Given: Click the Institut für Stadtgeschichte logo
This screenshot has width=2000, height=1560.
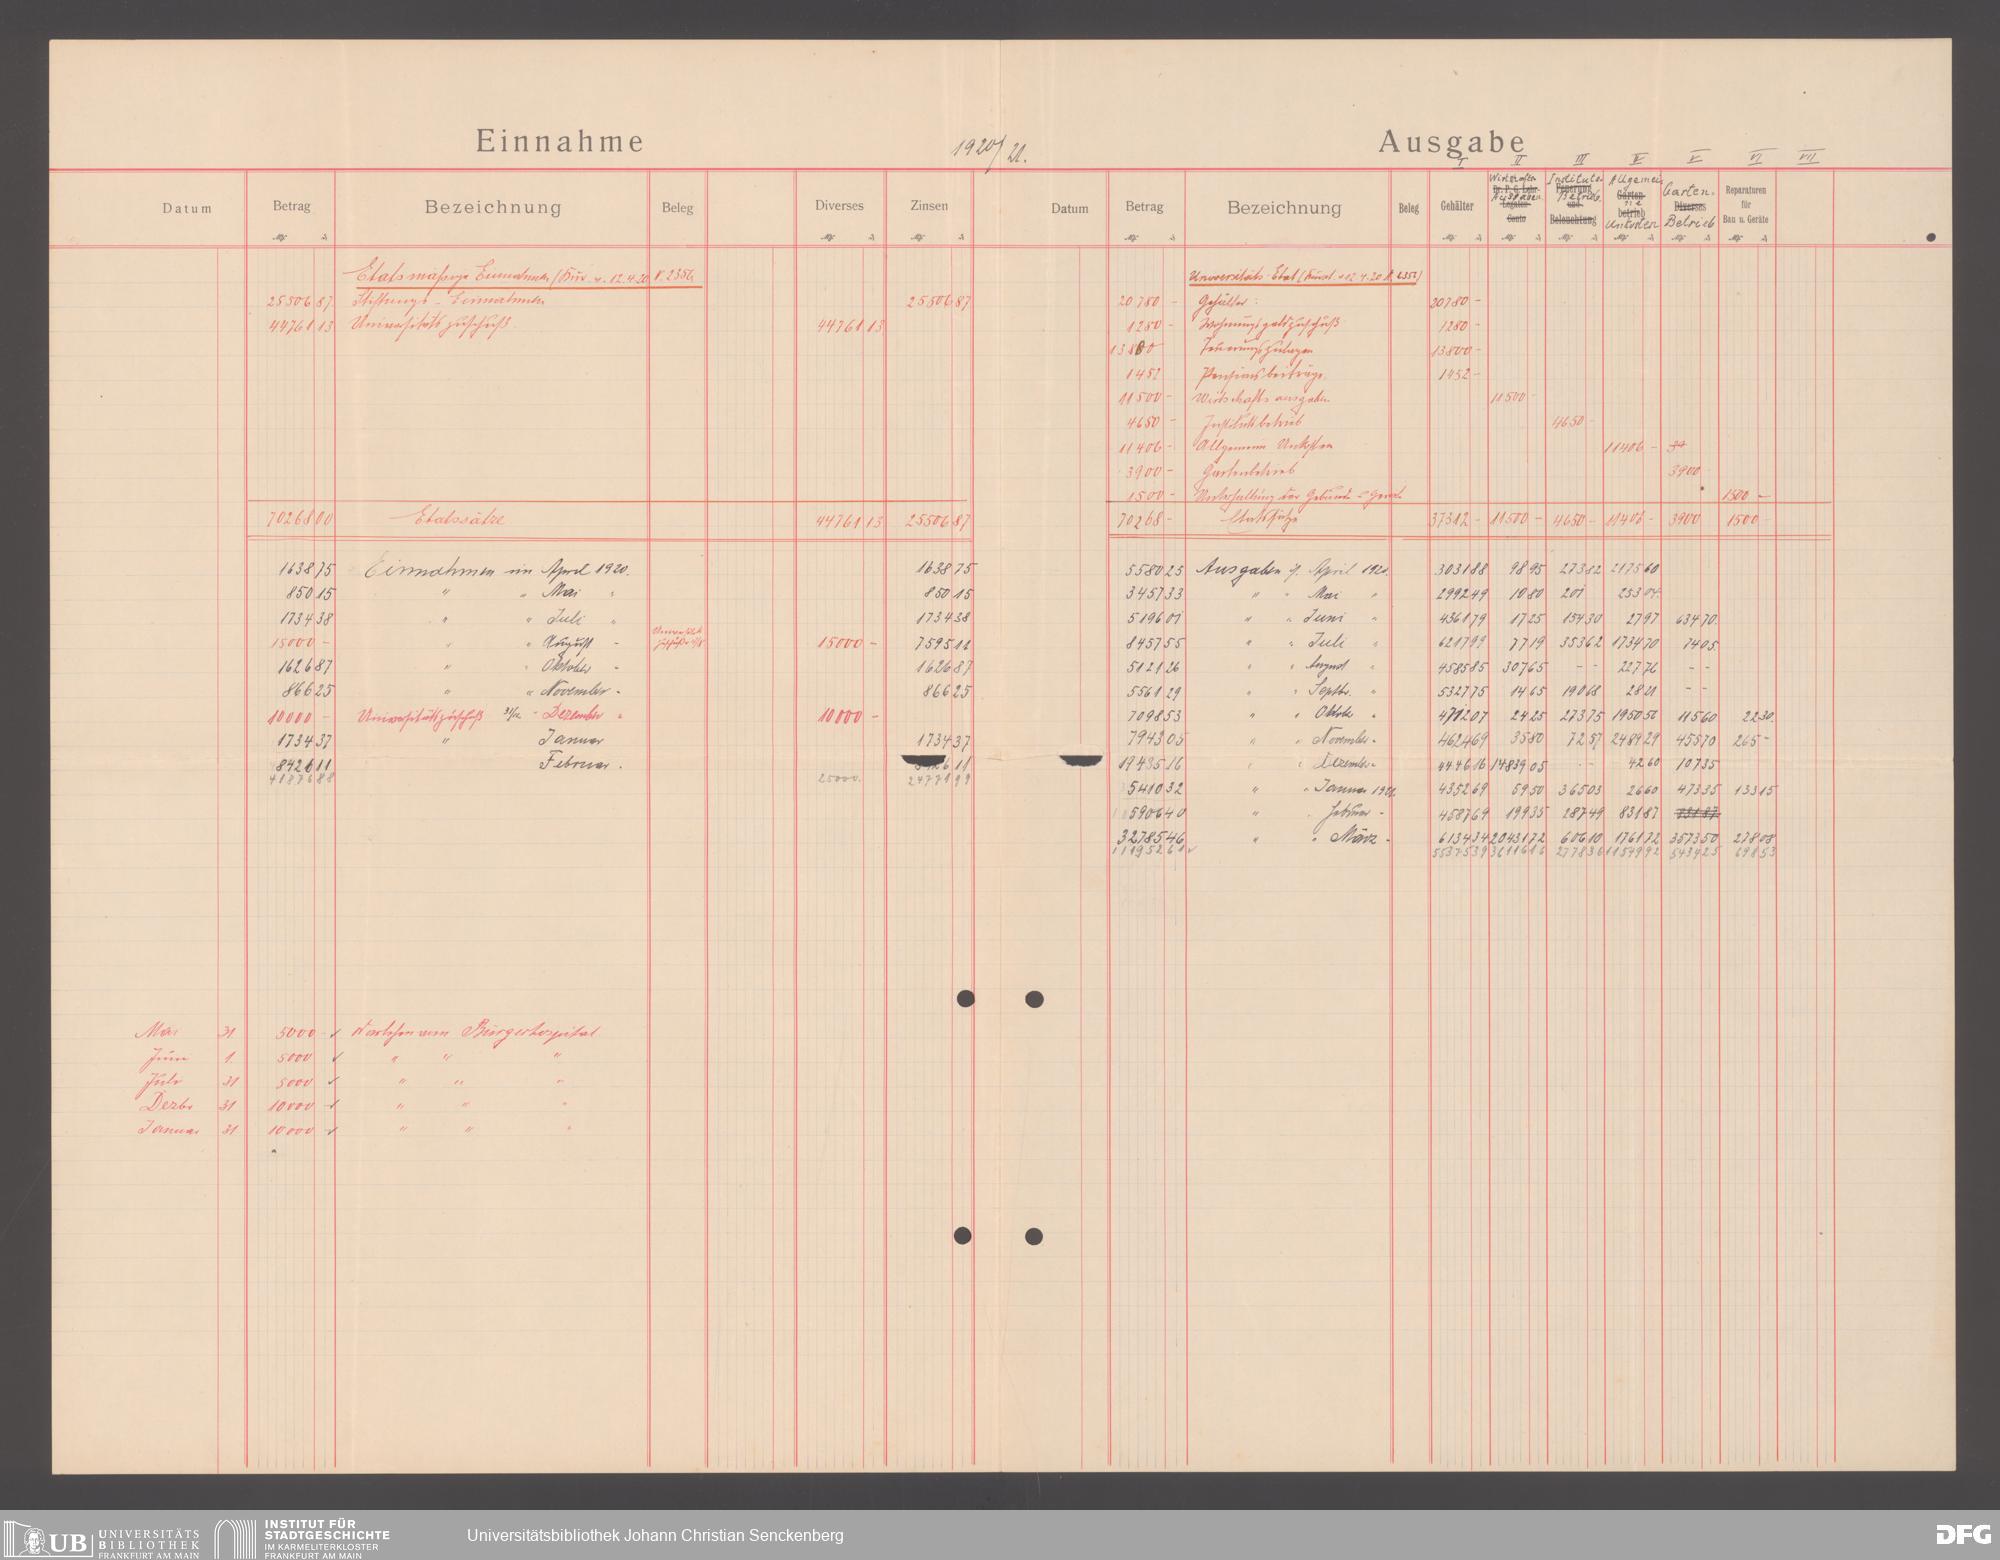Looking at the screenshot, I should 304,1534.
